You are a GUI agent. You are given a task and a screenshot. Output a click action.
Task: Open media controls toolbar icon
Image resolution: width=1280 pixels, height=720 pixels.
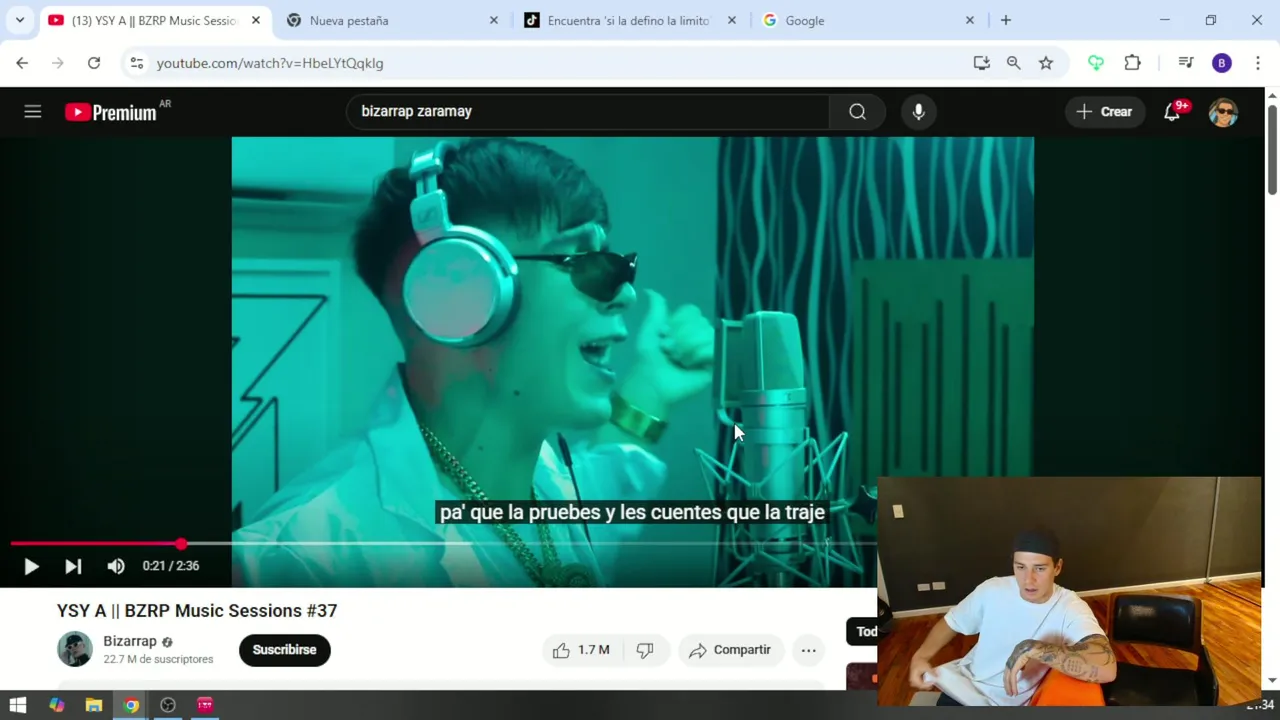point(1186,63)
